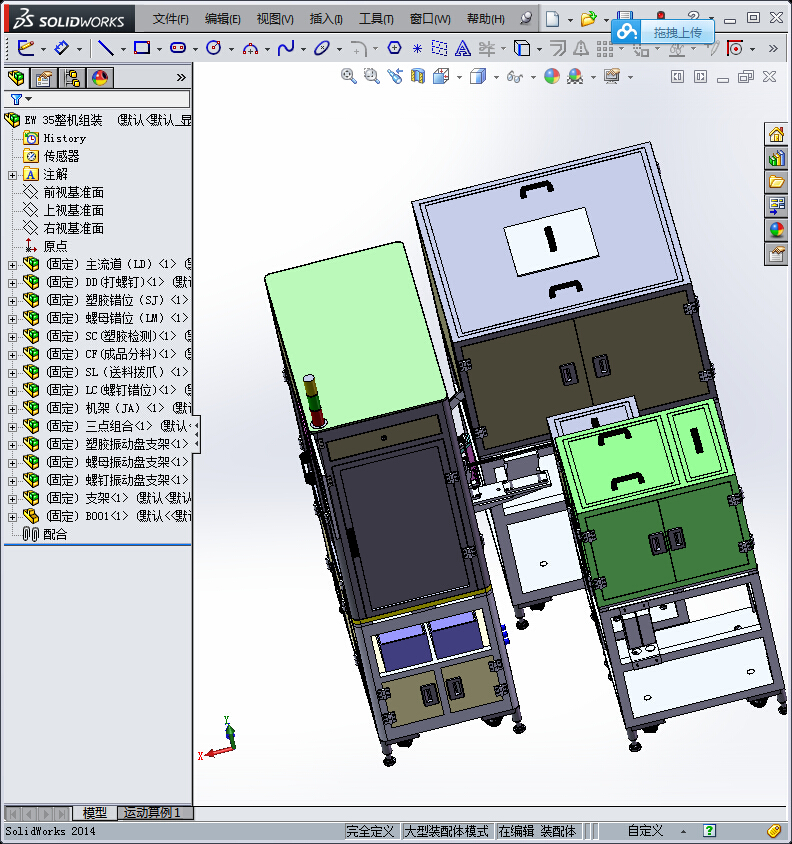Image resolution: width=792 pixels, height=844 pixels.
Task: Select the Polygon sketch tool
Action: (x=394, y=48)
